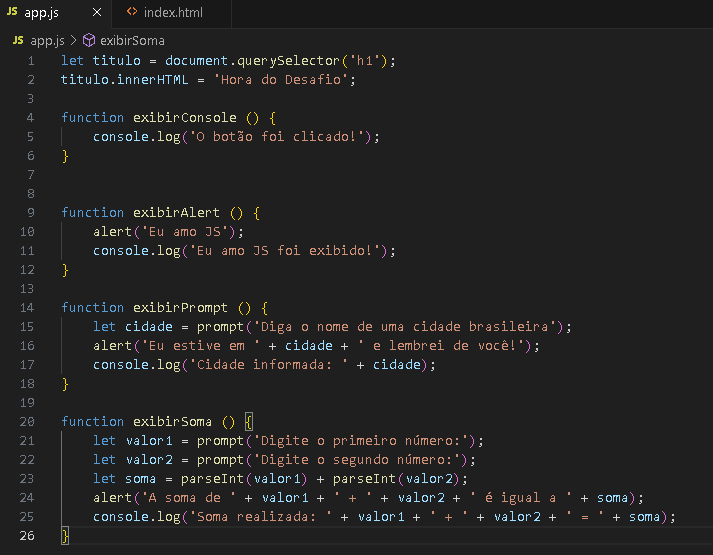Image resolution: width=713 pixels, height=555 pixels.
Task: Click the closing brace on line 6
Action: click(65, 156)
